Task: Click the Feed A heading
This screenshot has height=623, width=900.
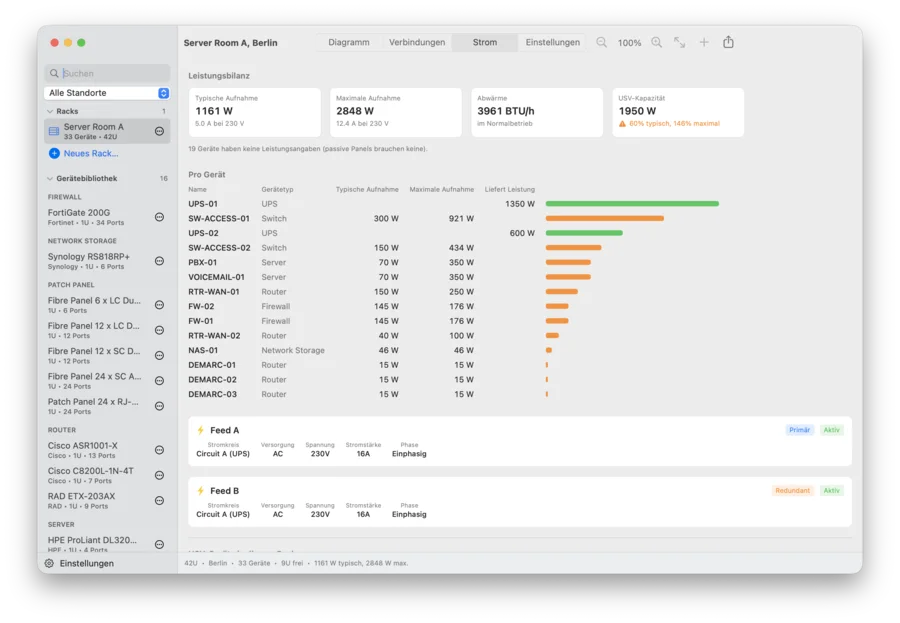Action: point(224,430)
